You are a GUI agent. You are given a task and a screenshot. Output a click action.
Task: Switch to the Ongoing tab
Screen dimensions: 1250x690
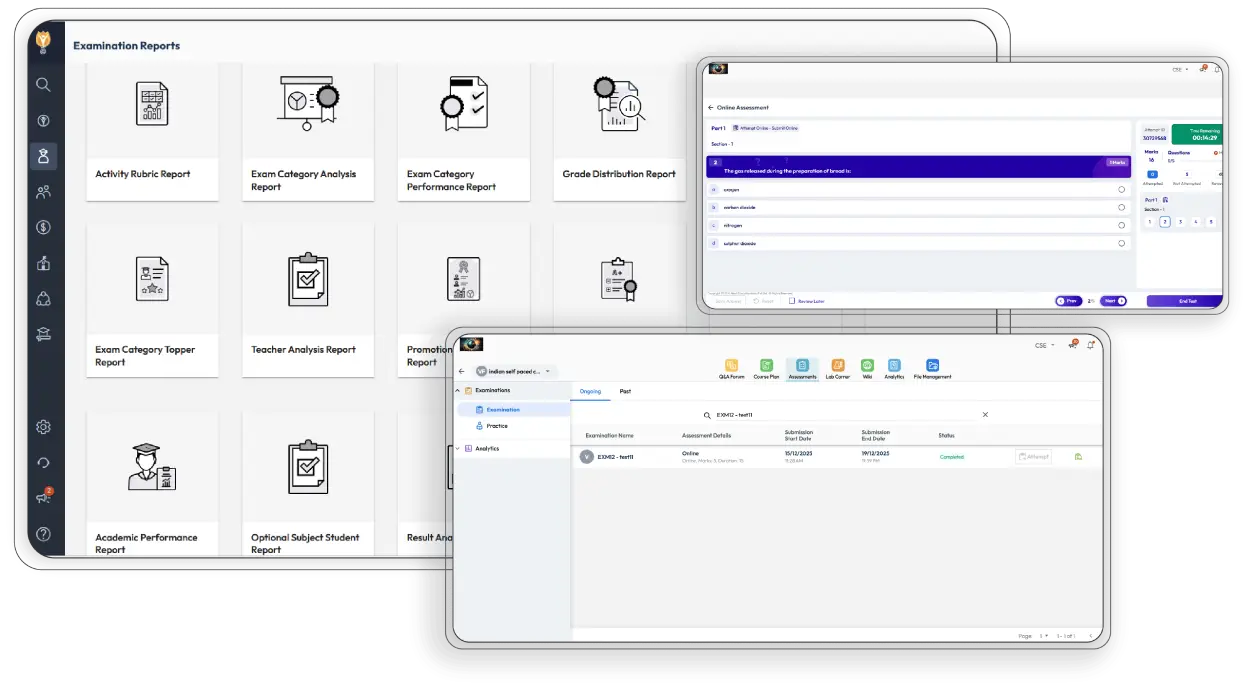(x=591, y=391)
